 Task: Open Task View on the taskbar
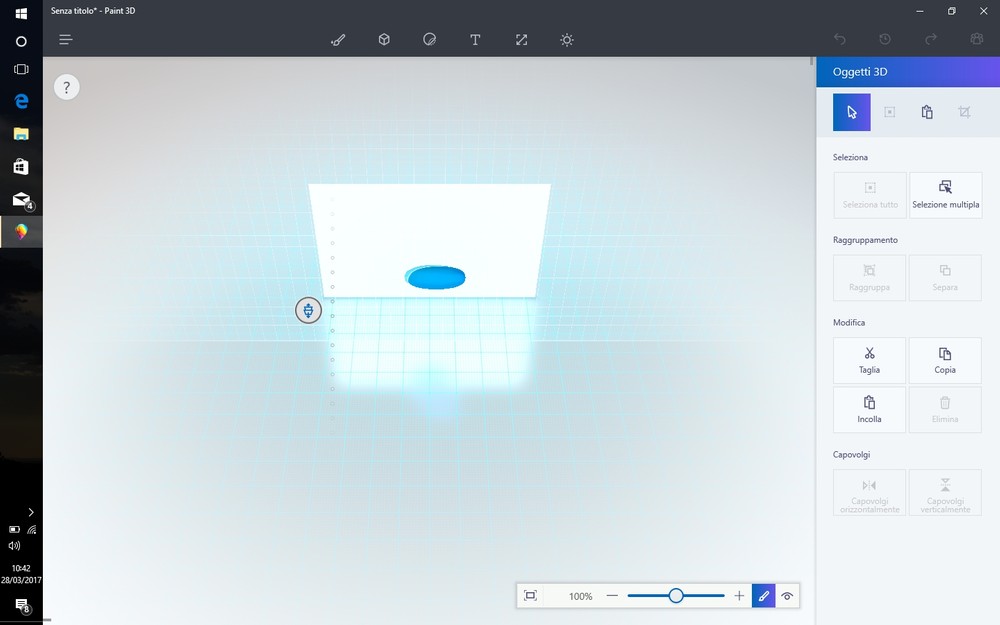(21, 69)
